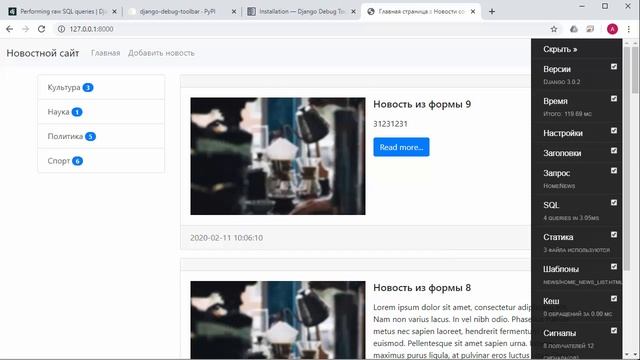640x360 pixels.
Task: Open the Запрос debug panel
Action: coord(556,173)
